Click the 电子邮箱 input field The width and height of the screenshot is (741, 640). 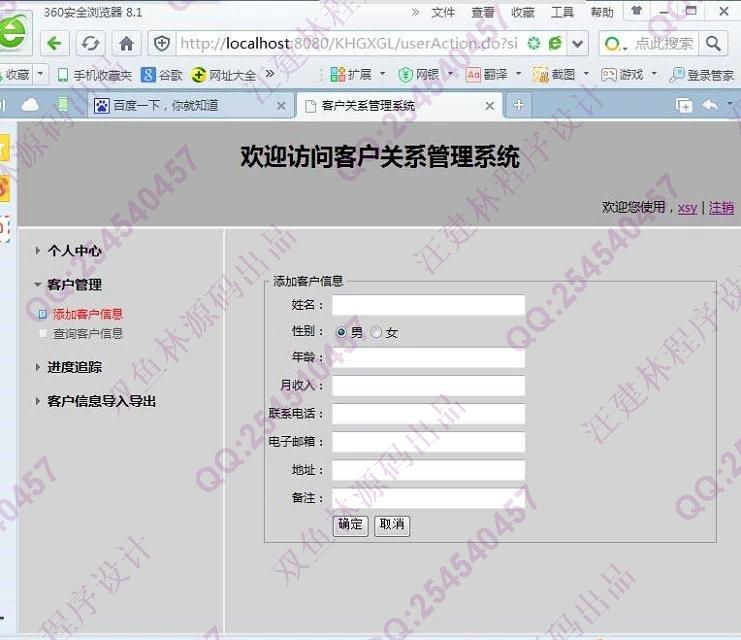coord(429,442)
